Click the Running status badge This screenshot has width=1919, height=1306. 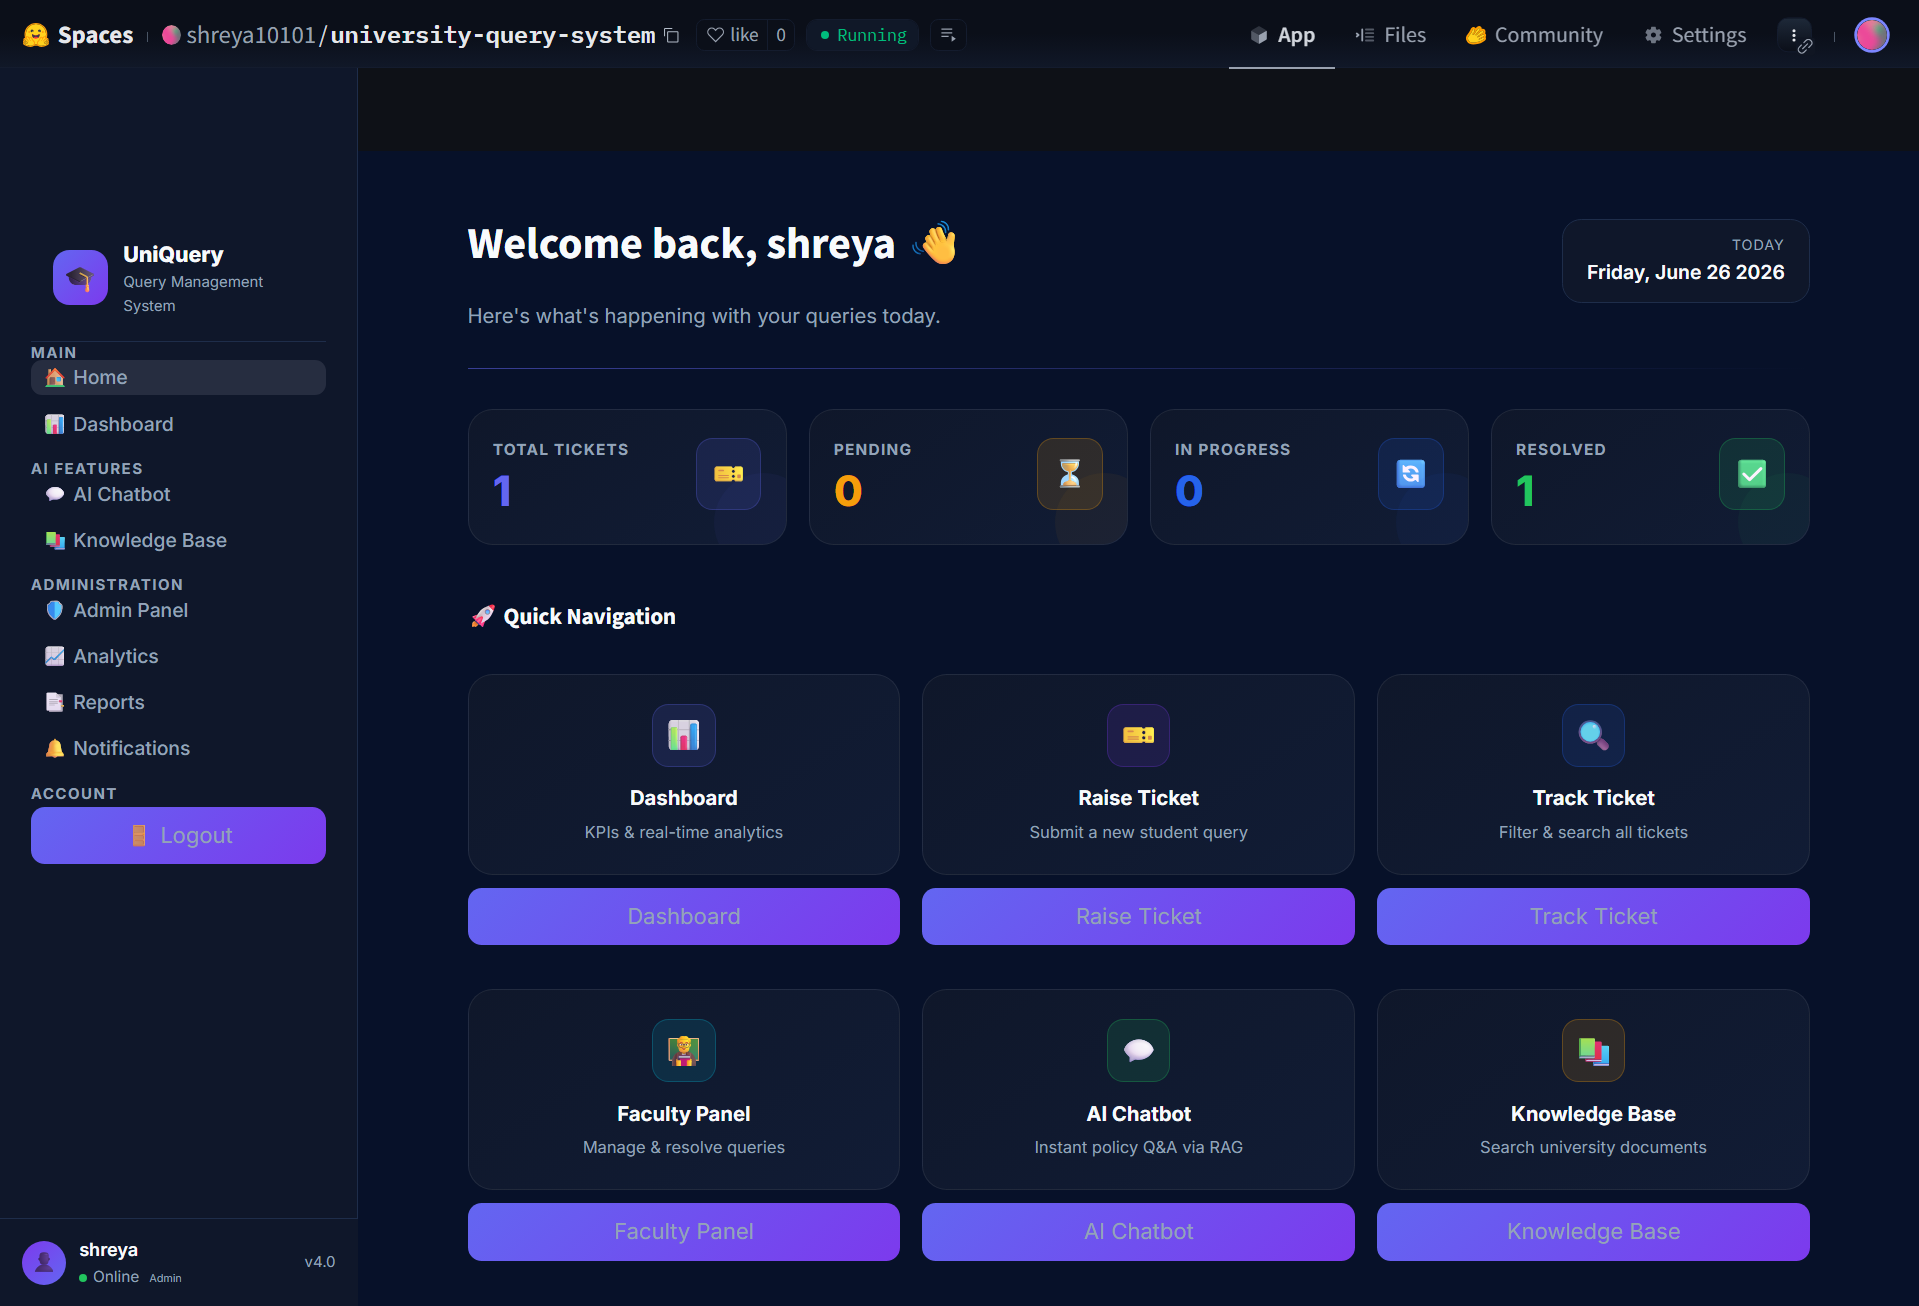pyautogui.click(x=863, y=35)
